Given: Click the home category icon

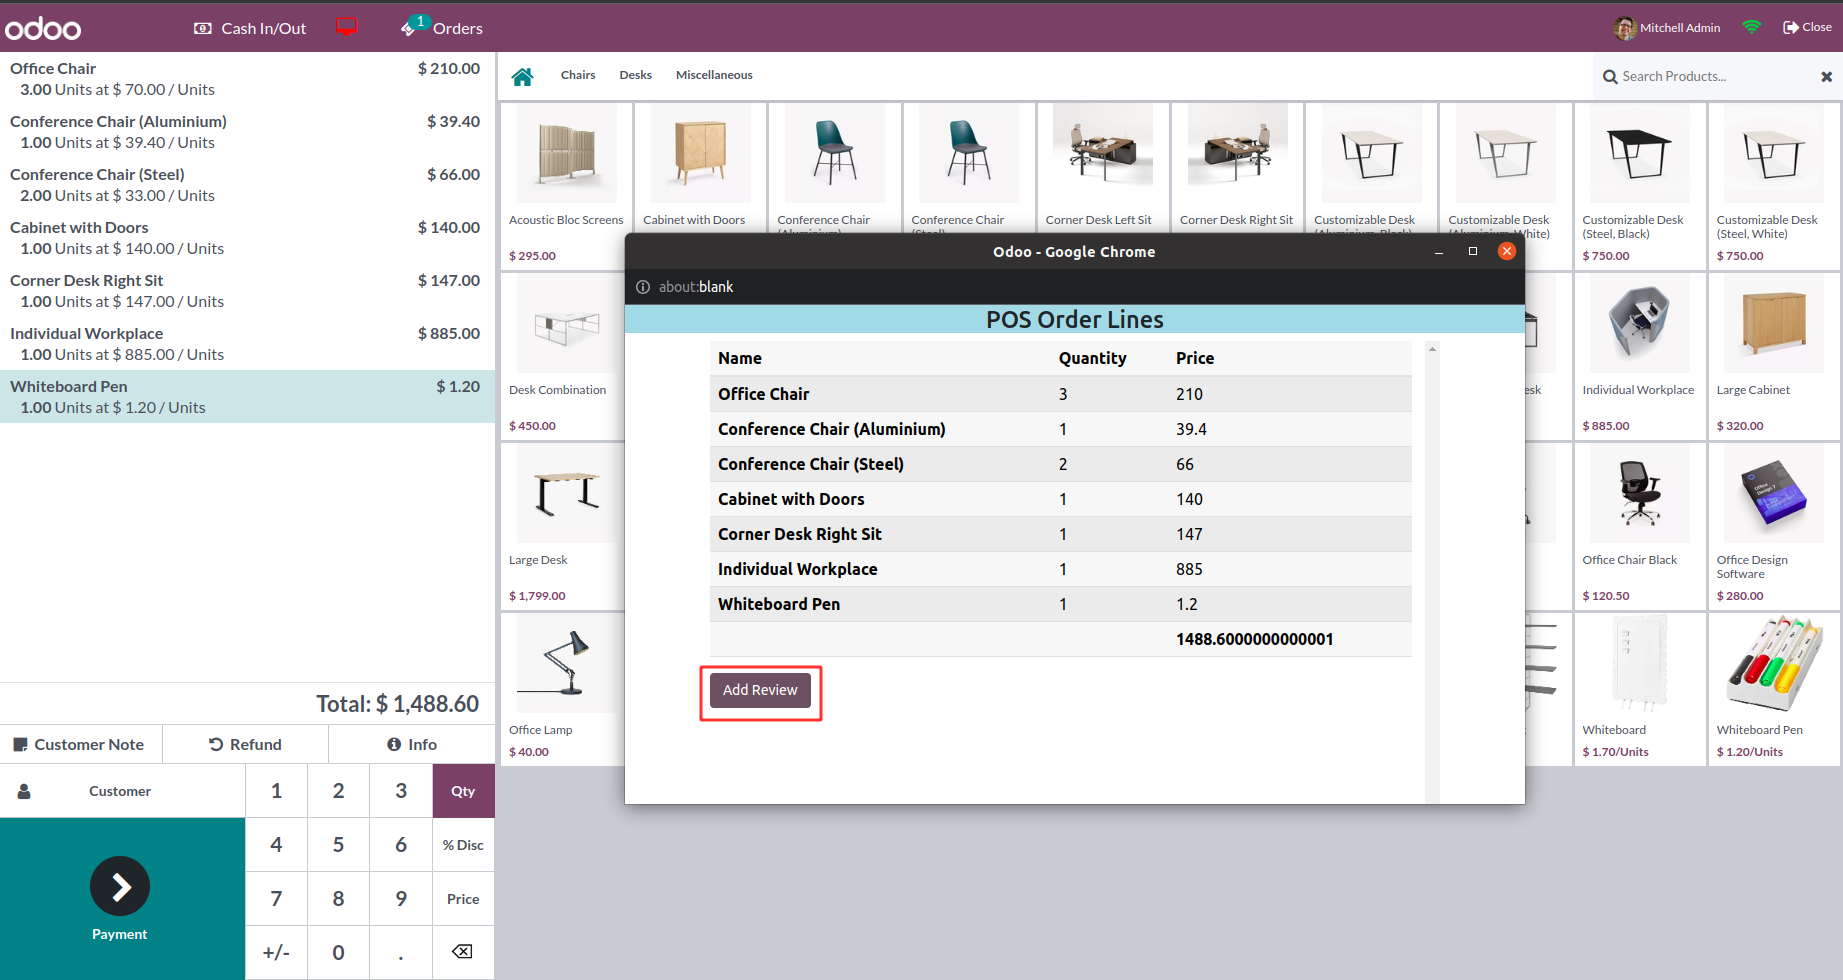Looking at the screenshot, I should [x=522, y=76].
